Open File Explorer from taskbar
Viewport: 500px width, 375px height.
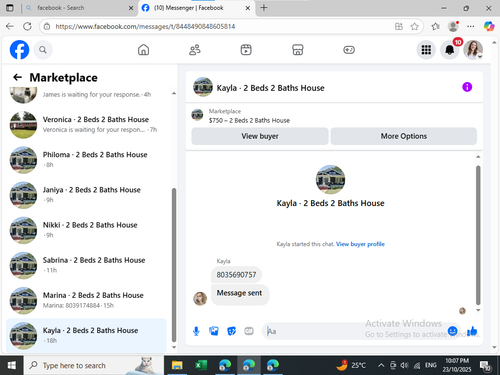tap(177, 366)
